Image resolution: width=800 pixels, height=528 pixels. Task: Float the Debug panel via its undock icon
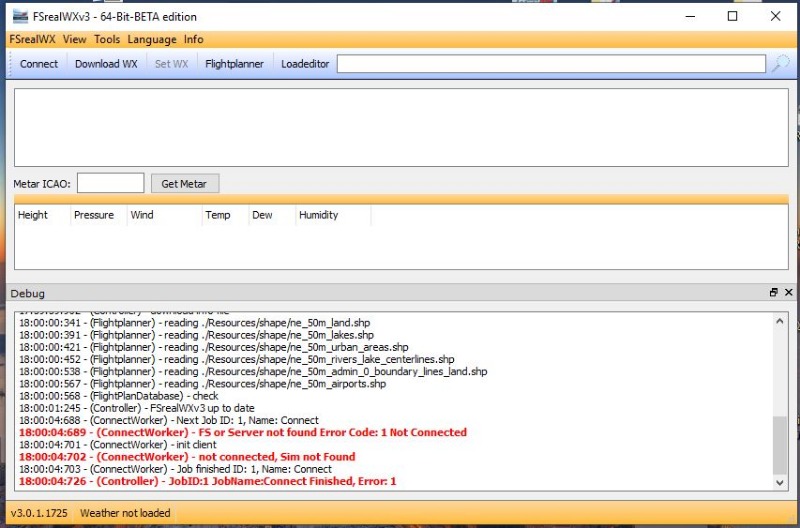(773, 292)
